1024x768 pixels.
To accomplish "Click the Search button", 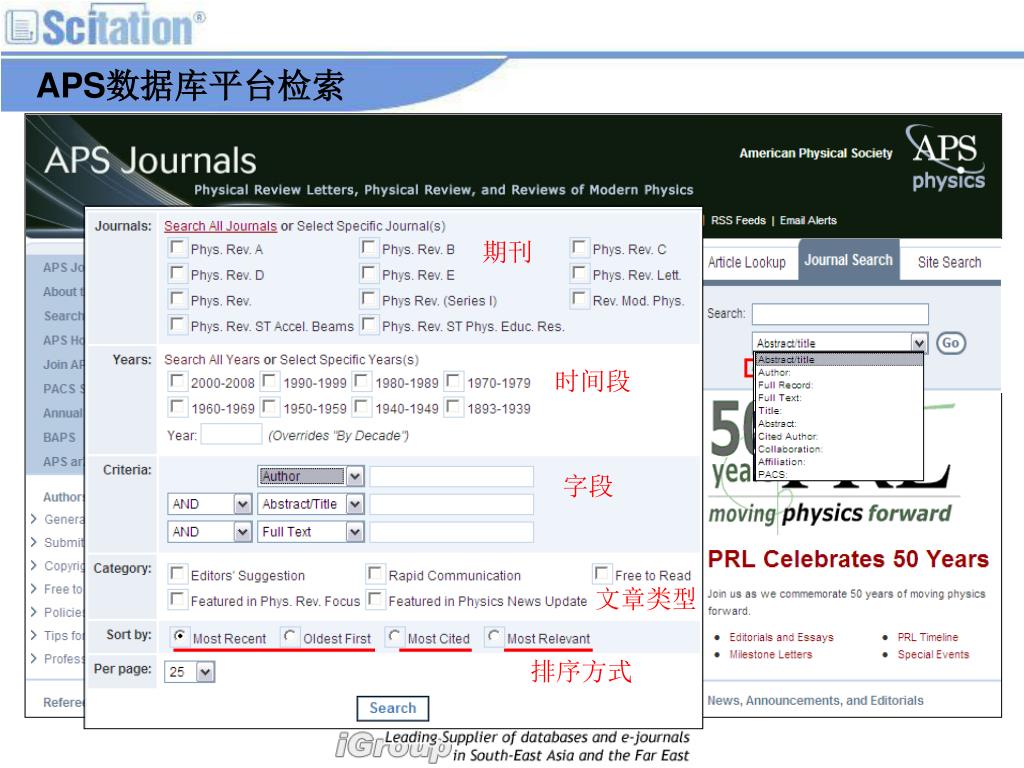I will 392,709.
